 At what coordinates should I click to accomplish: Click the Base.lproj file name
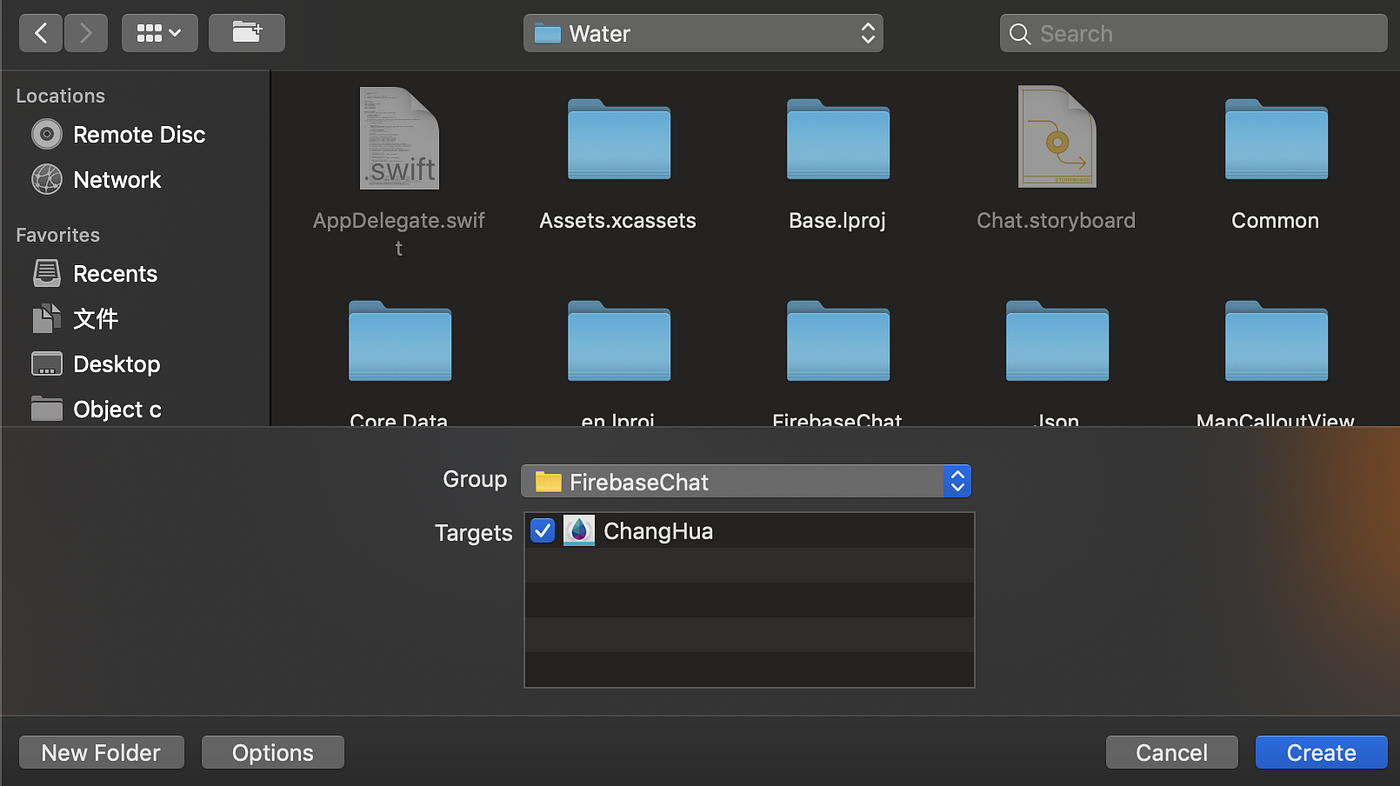pos(837,221)
